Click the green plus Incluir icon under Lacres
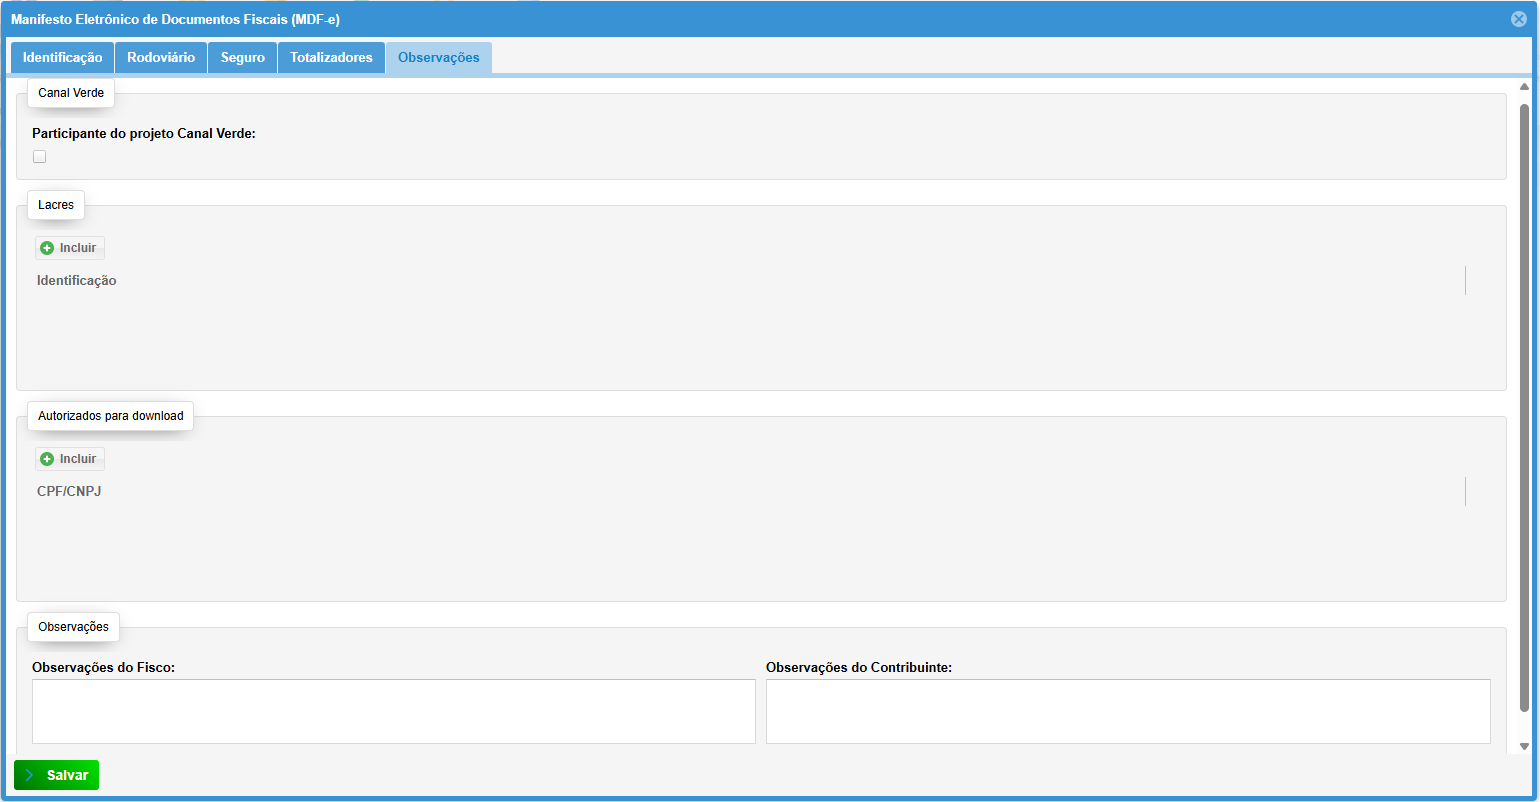Screen dimensions: 1540x802 click(x=47, y=248)
